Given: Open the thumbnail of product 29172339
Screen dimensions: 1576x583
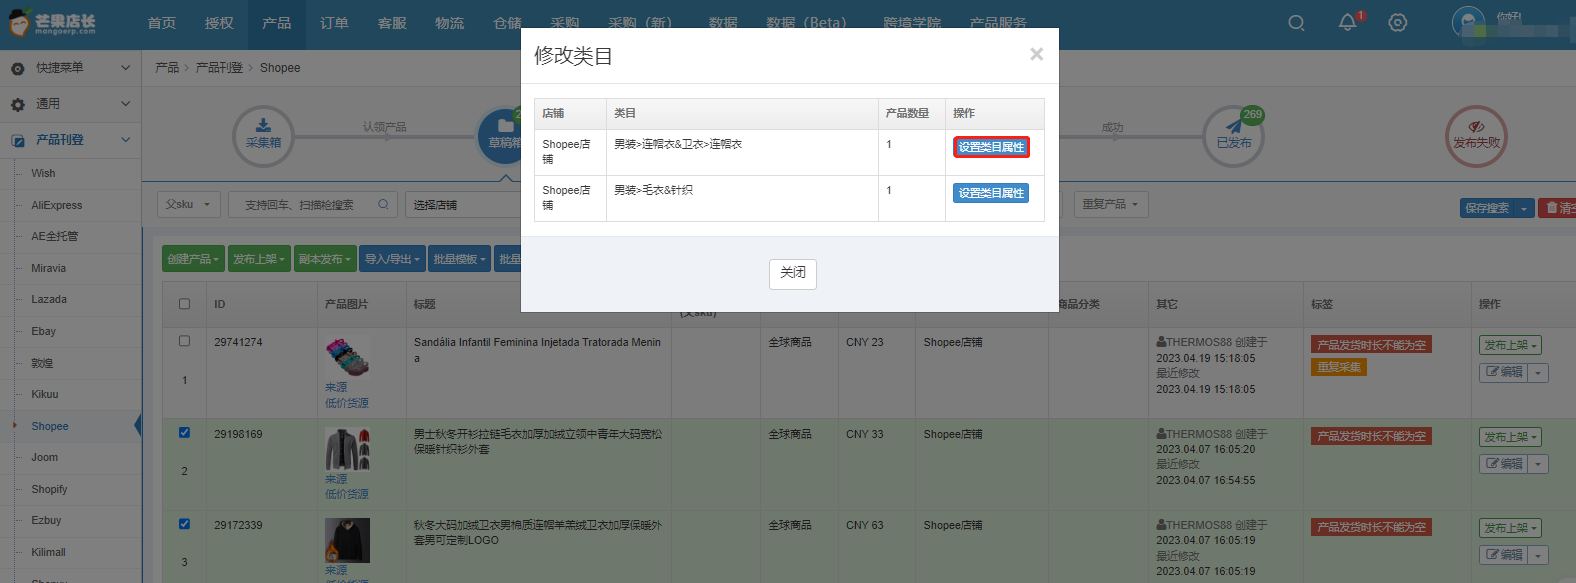Looking at the screenshot, I should 347,540.
